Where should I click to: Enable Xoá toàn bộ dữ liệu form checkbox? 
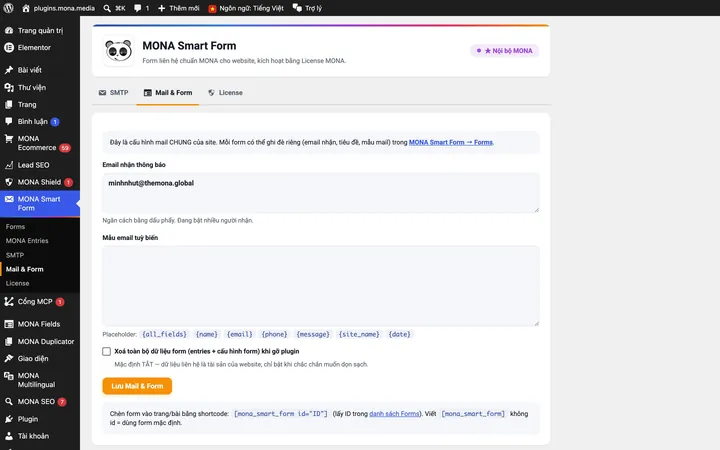click(107, 351)
